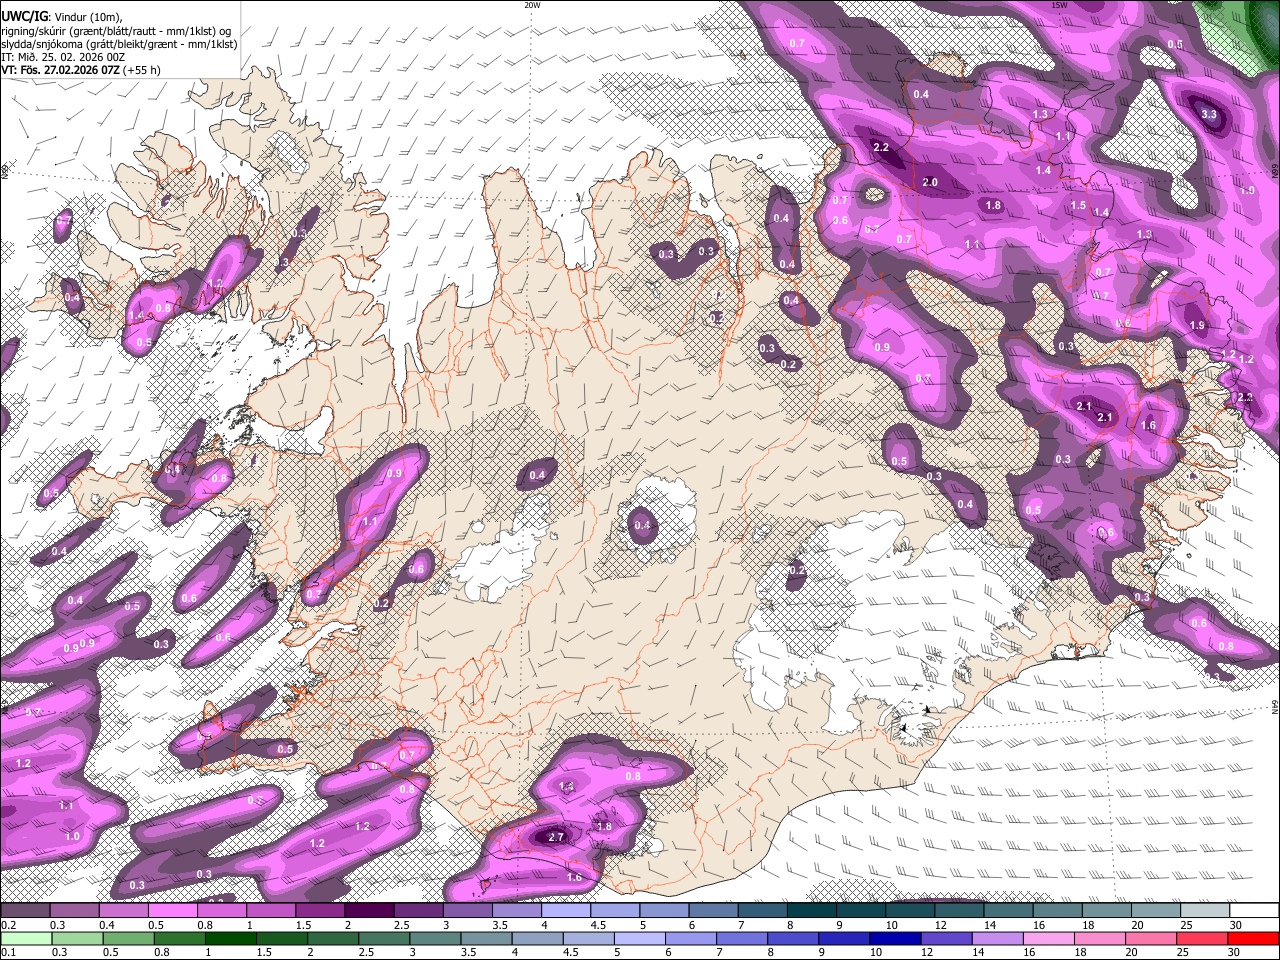Click the "20W" longitude label
The image size is (1280, 960).
[532, 5]
